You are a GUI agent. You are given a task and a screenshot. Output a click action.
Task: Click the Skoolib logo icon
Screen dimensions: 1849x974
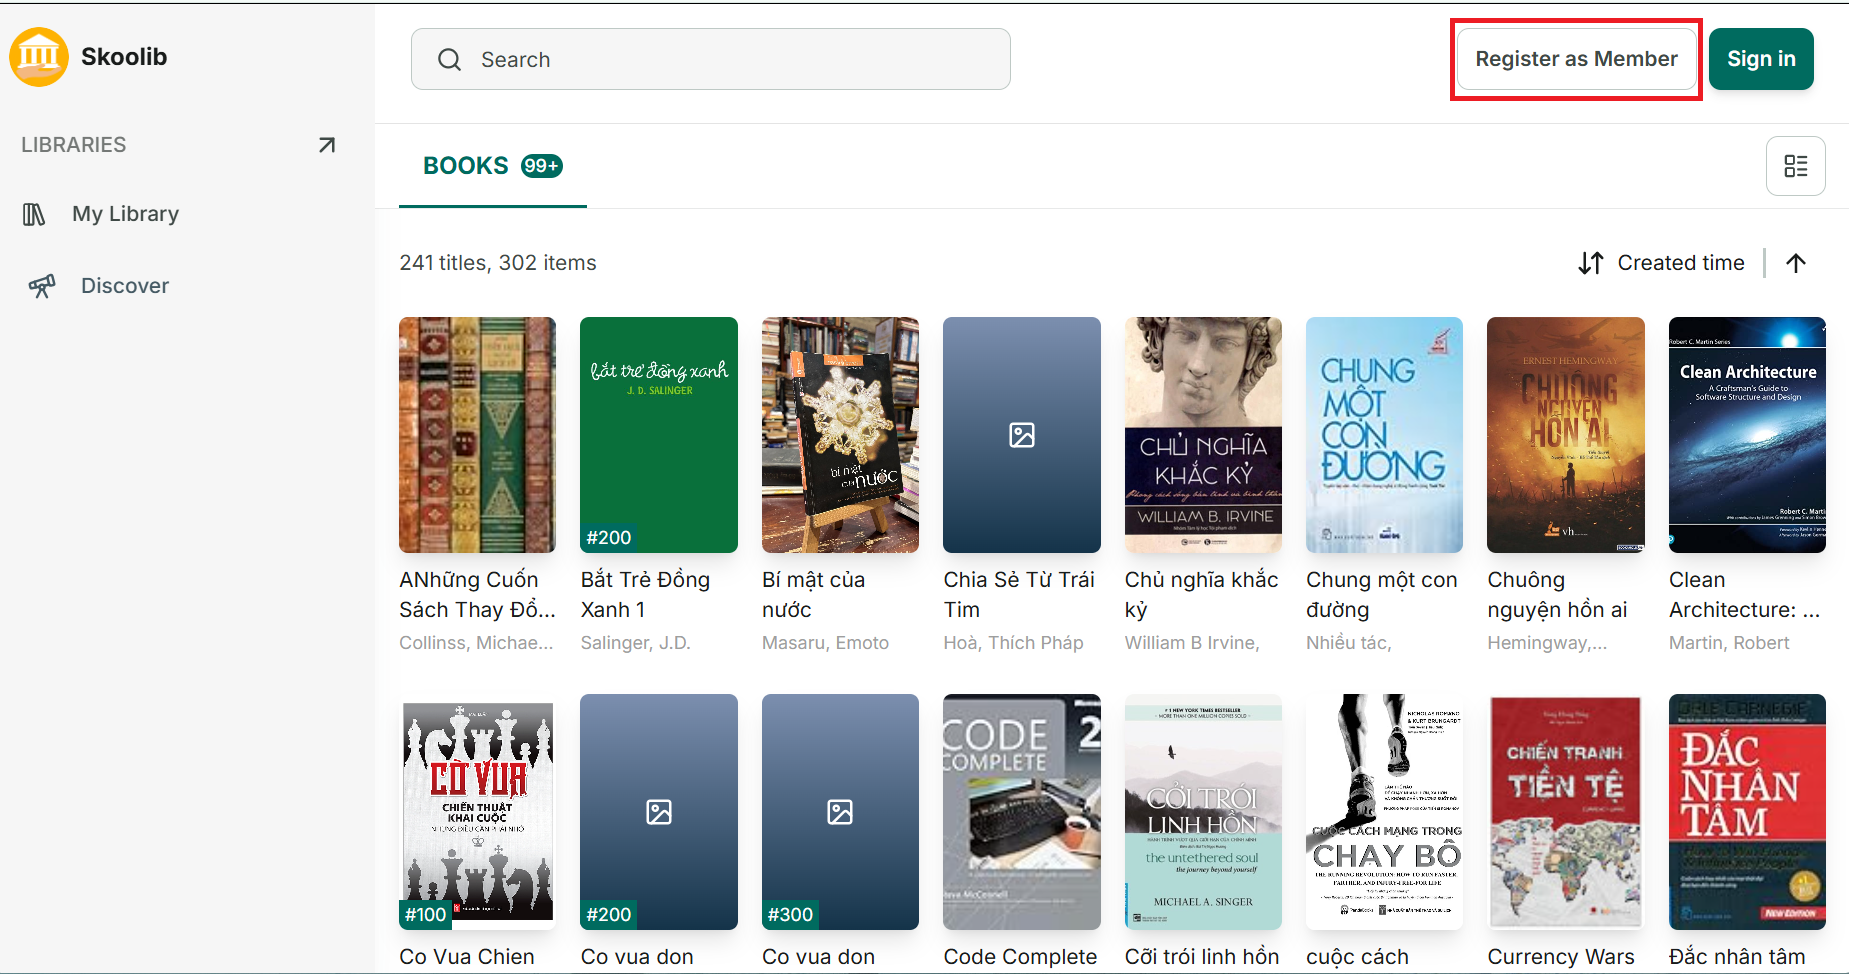coord(39,57)
